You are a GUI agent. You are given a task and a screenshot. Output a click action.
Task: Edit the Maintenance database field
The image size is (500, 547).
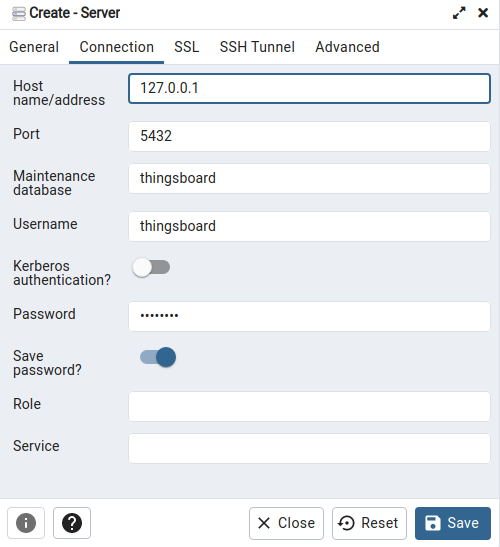[x=309, y=179]
